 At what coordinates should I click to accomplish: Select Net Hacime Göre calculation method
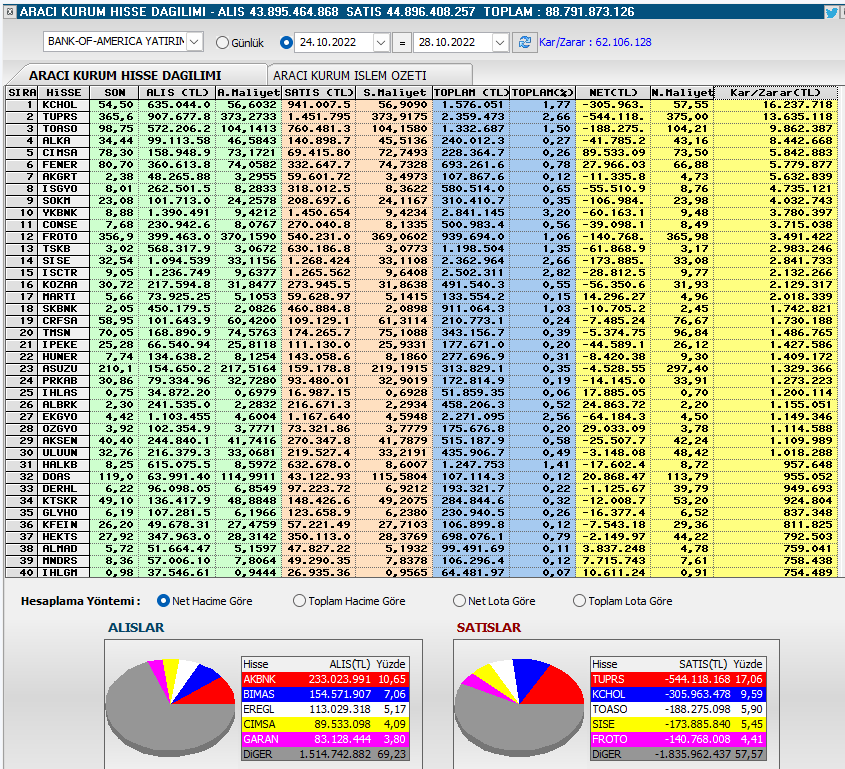point(163,600)
